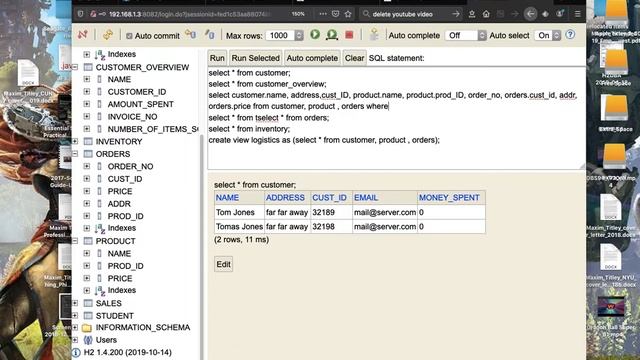
Task: Click the INVENTORY table icon
Action: [x=88, y=141]
